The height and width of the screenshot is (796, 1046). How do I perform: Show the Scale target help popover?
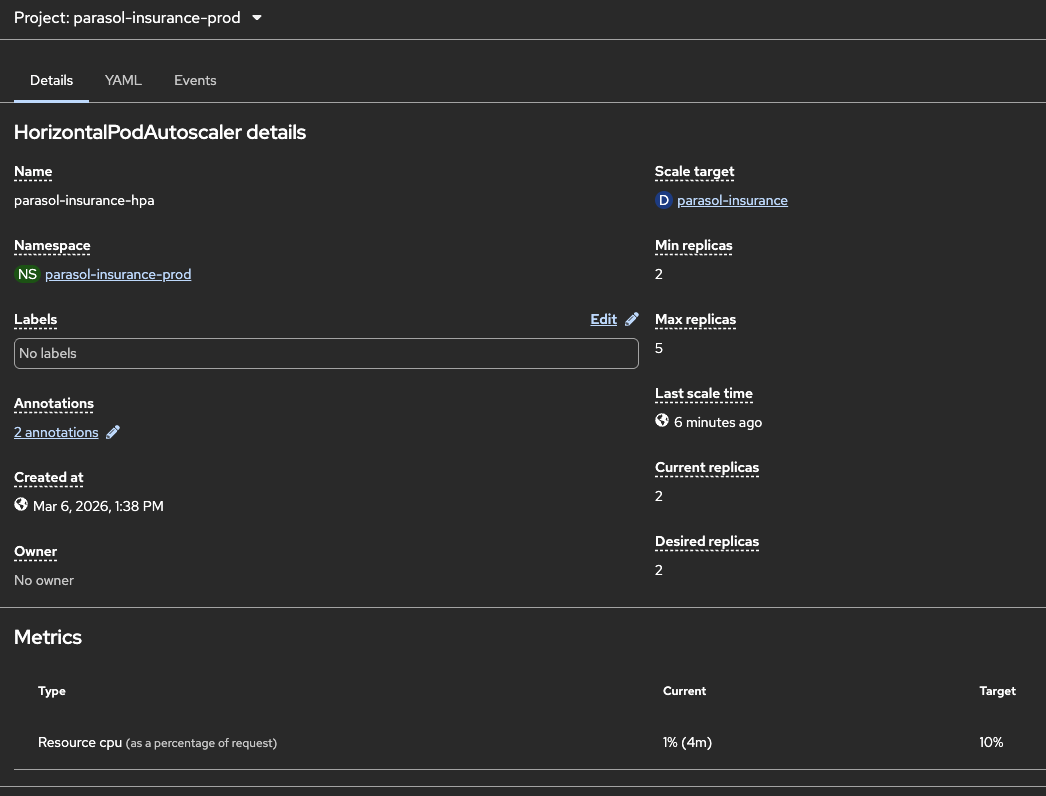tap(694, 171)
